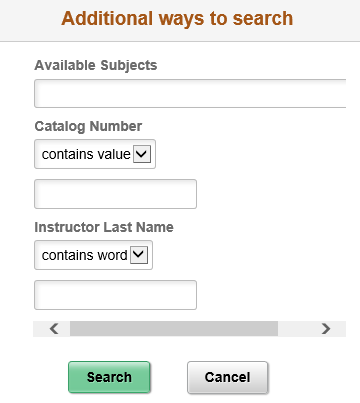Open the Instructor 'contains word' dropdown

point(93,255)
